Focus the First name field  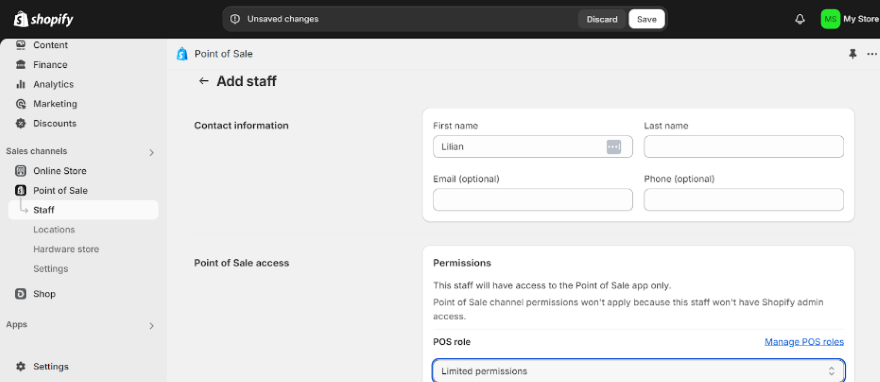coord(533,146)
